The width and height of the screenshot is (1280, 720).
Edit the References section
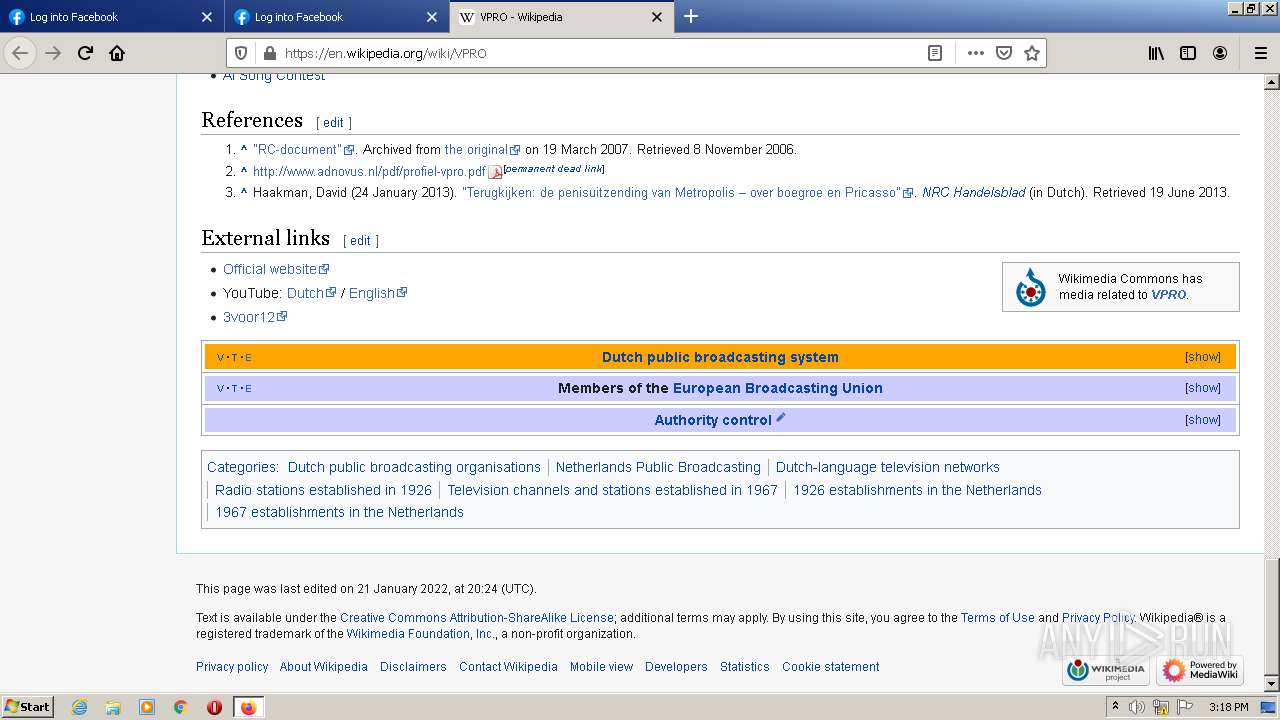pos(333,123)
